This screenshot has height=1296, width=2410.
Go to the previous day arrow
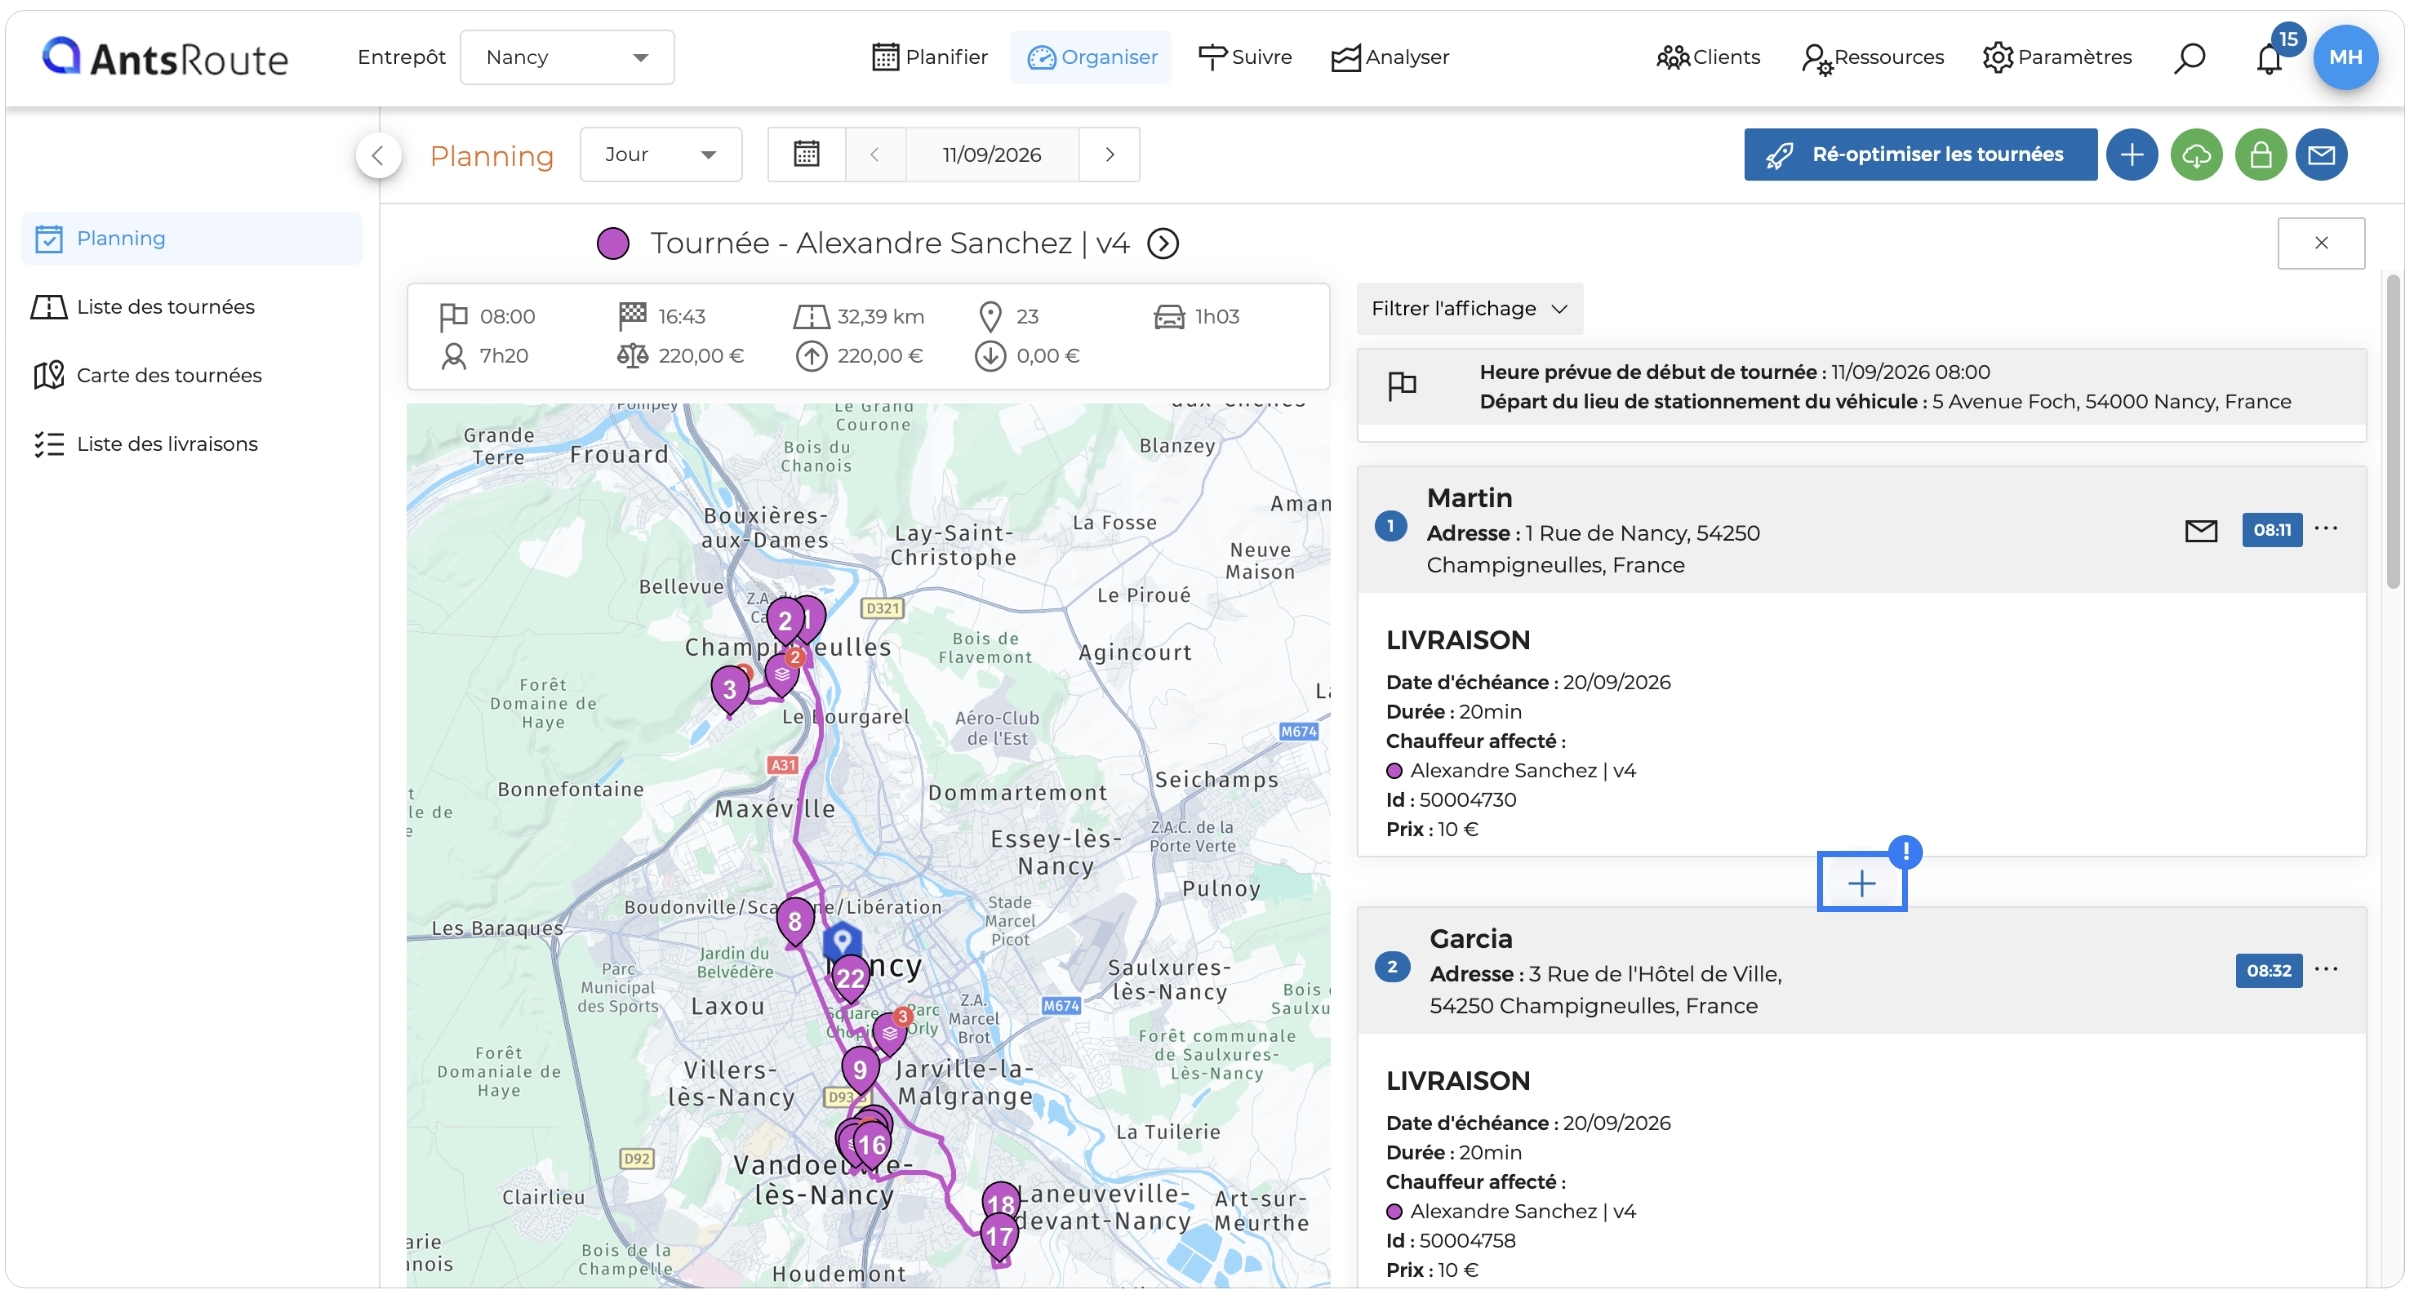click(x=875, y=154)
